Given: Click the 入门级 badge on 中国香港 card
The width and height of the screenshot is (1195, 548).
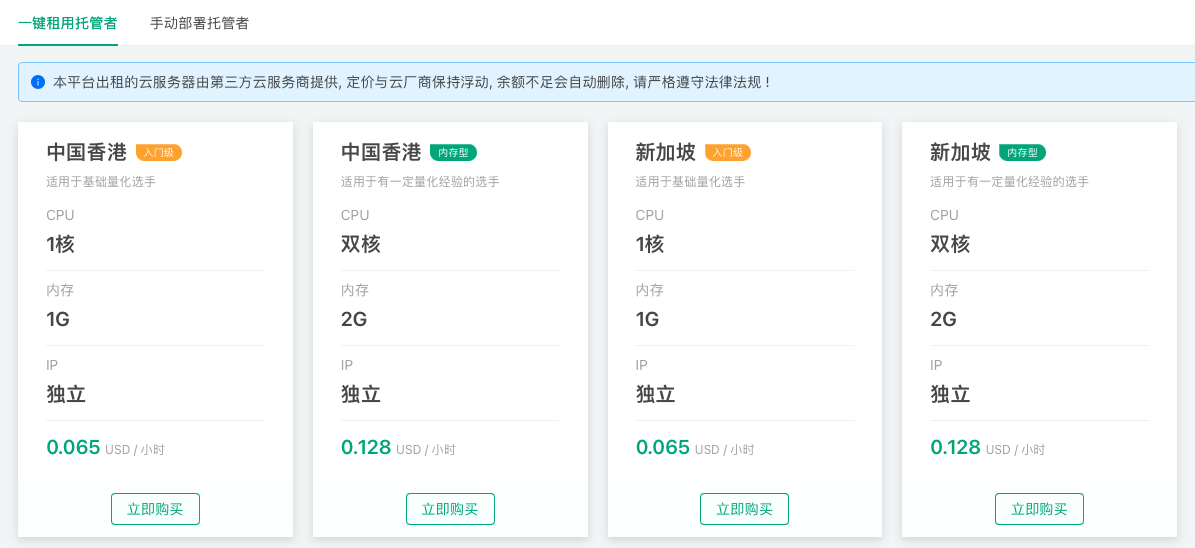Looking at the screenshot, I should coord(159,152).
